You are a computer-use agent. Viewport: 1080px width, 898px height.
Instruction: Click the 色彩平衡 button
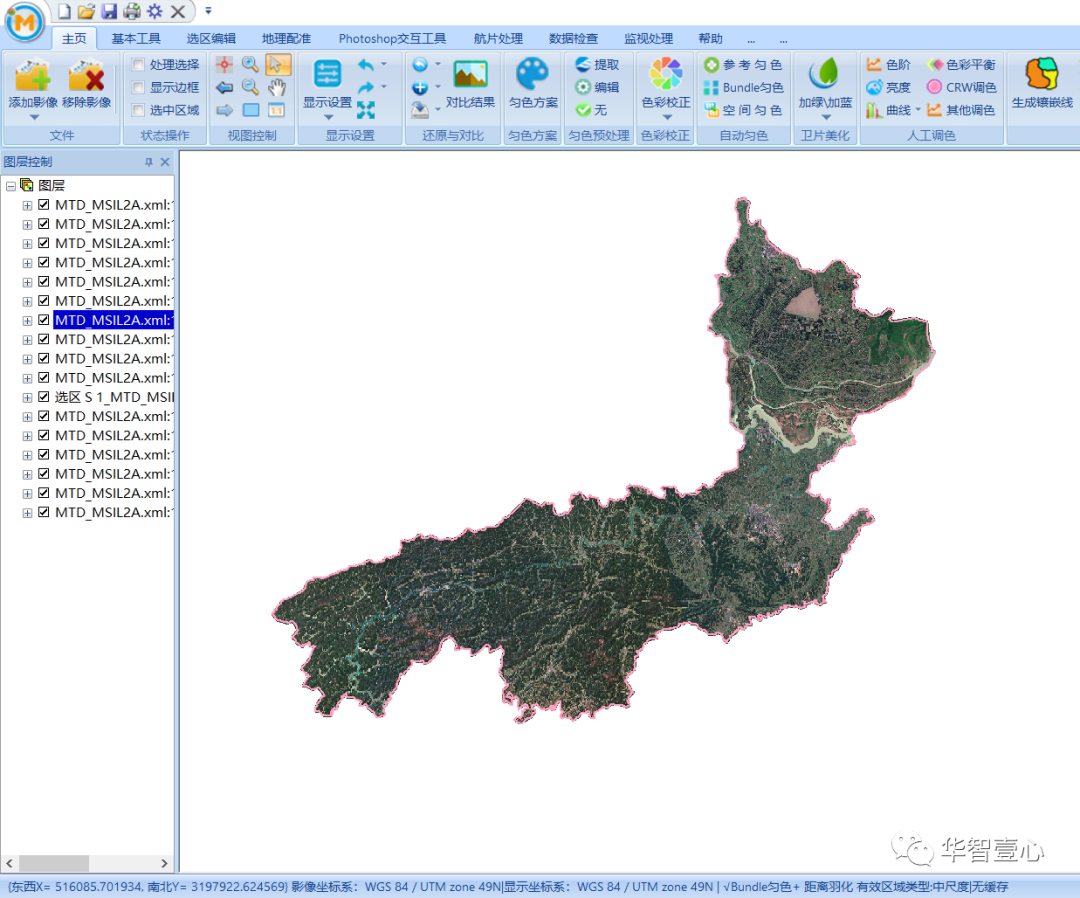coord(962,65)
